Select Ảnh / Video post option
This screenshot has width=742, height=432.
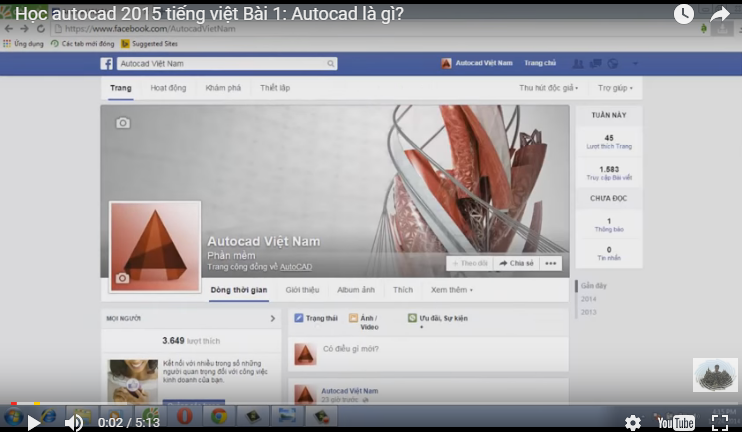364,322
